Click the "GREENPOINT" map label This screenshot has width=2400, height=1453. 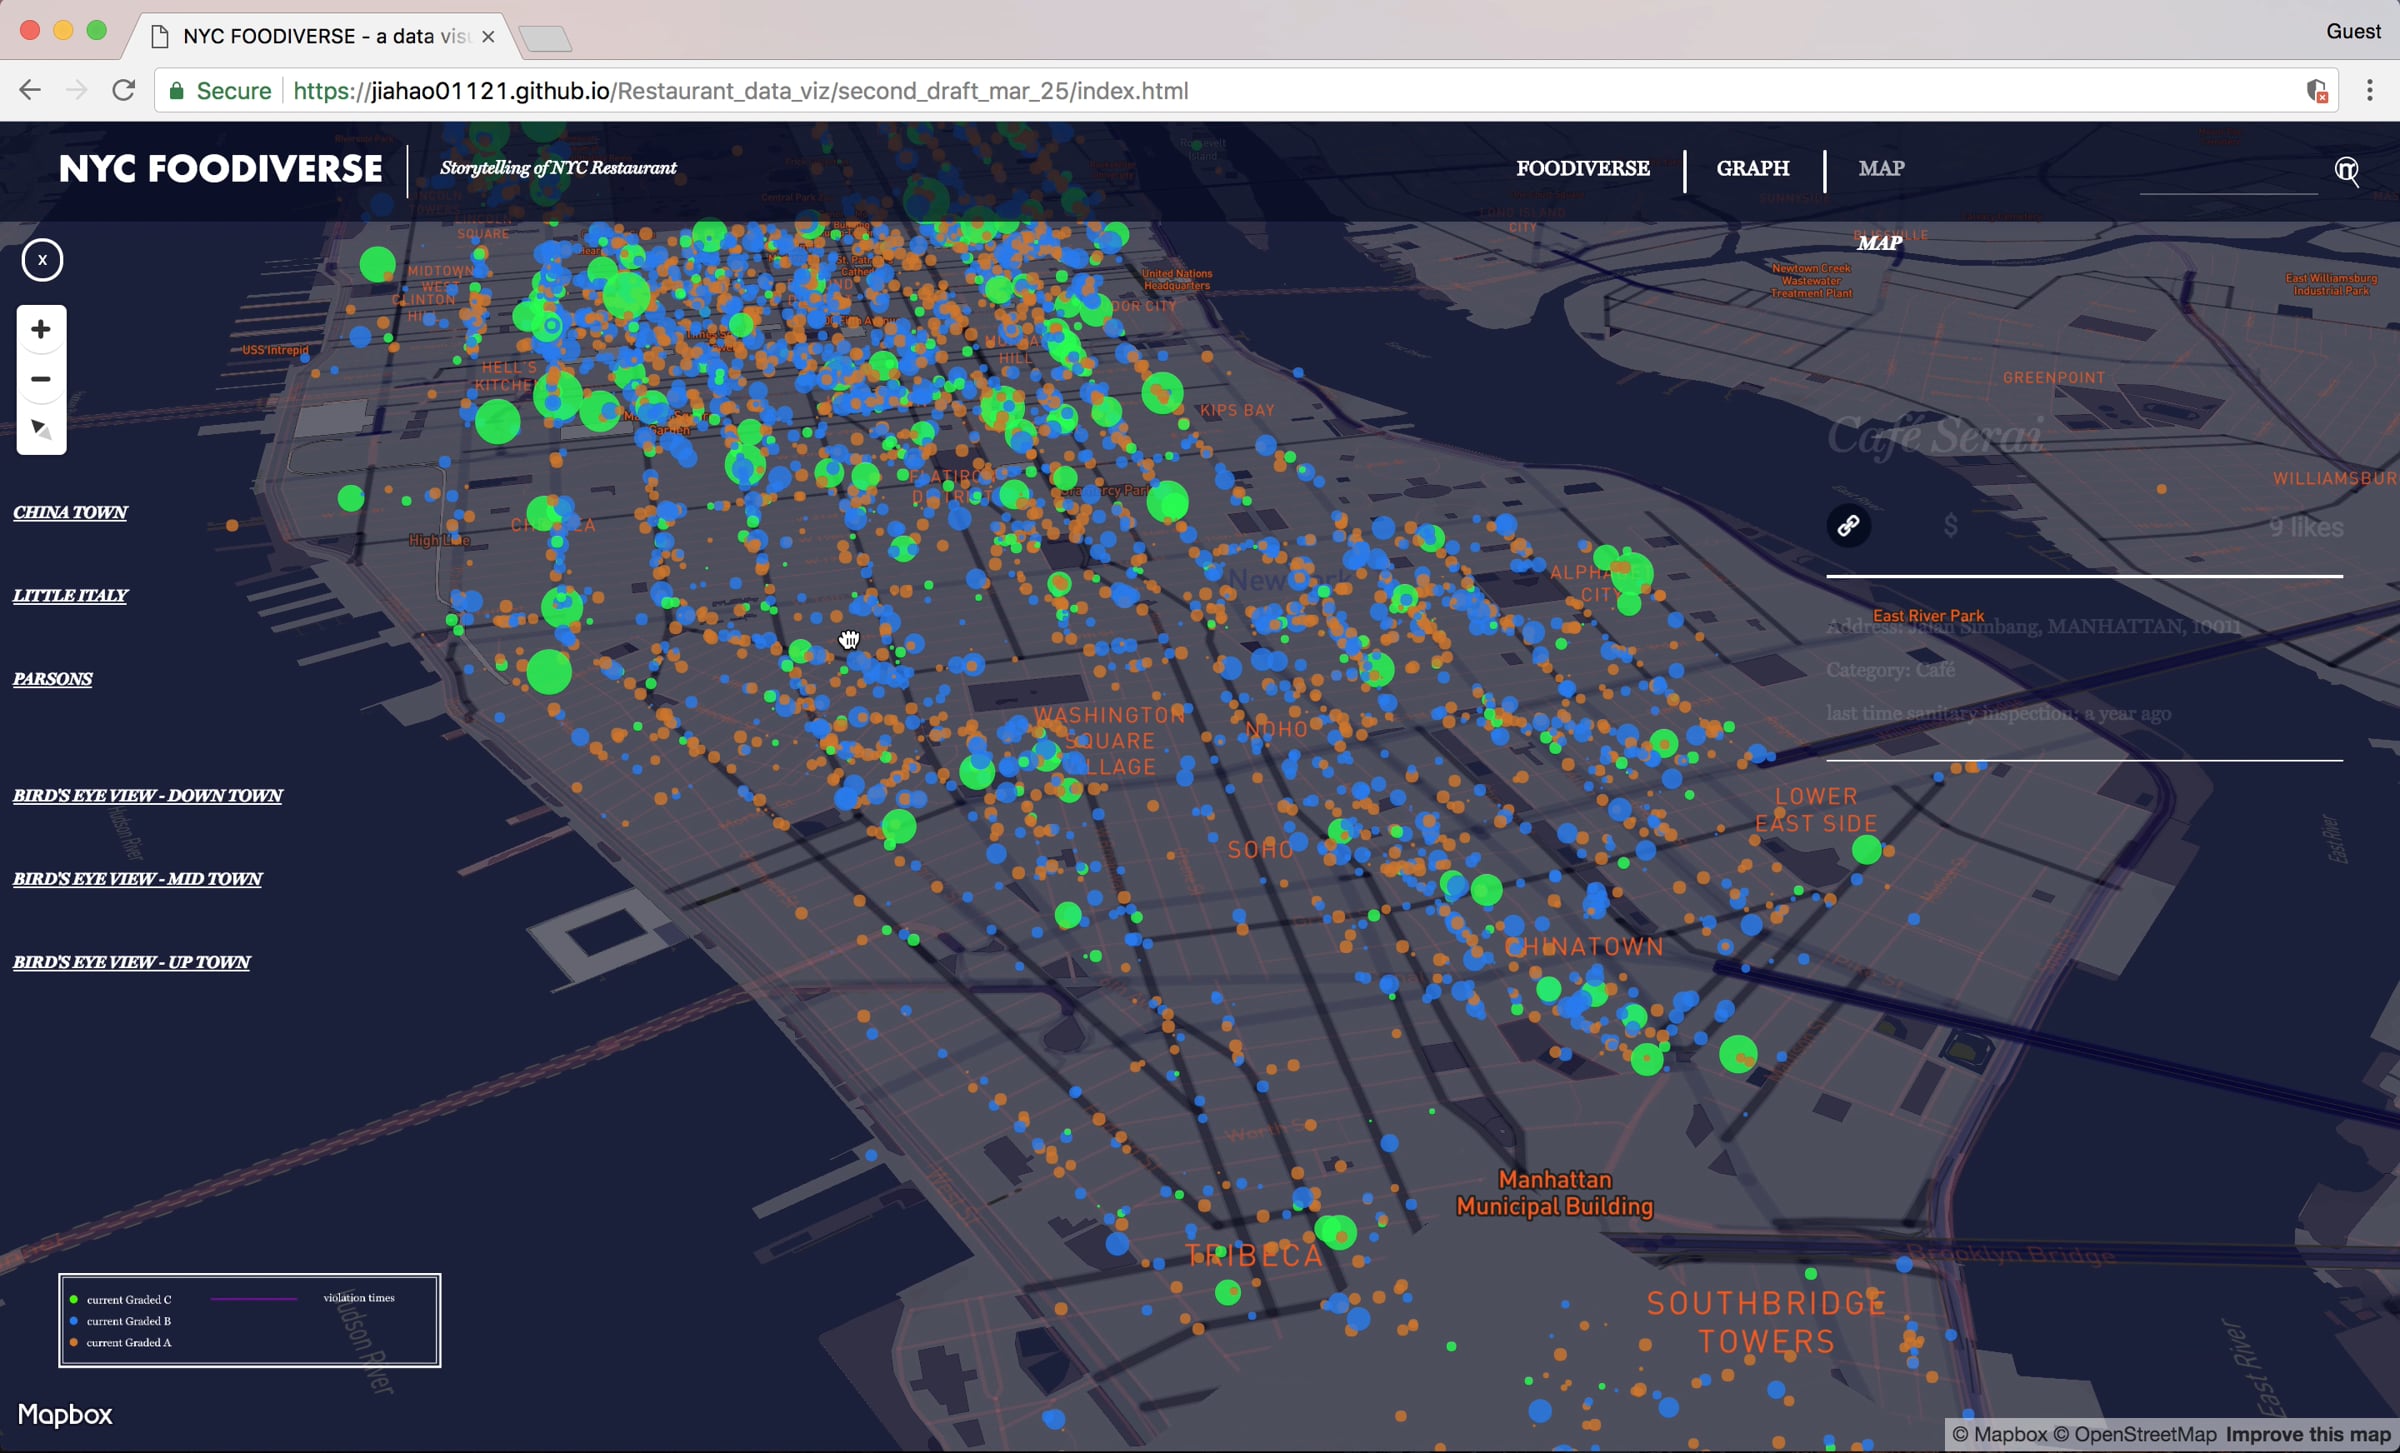coord(2054,377)
